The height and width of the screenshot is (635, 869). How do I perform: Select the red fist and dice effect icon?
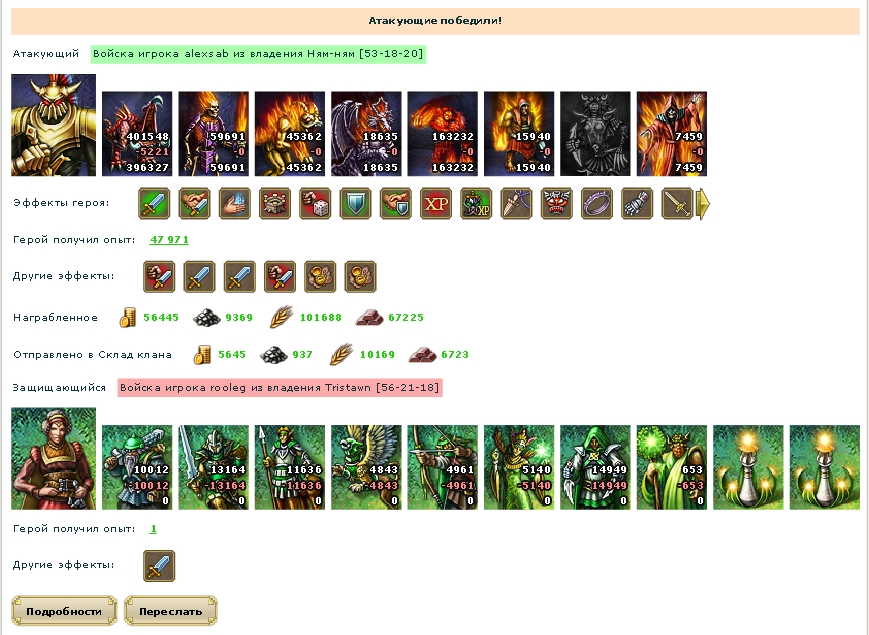(x=315, y=203)
